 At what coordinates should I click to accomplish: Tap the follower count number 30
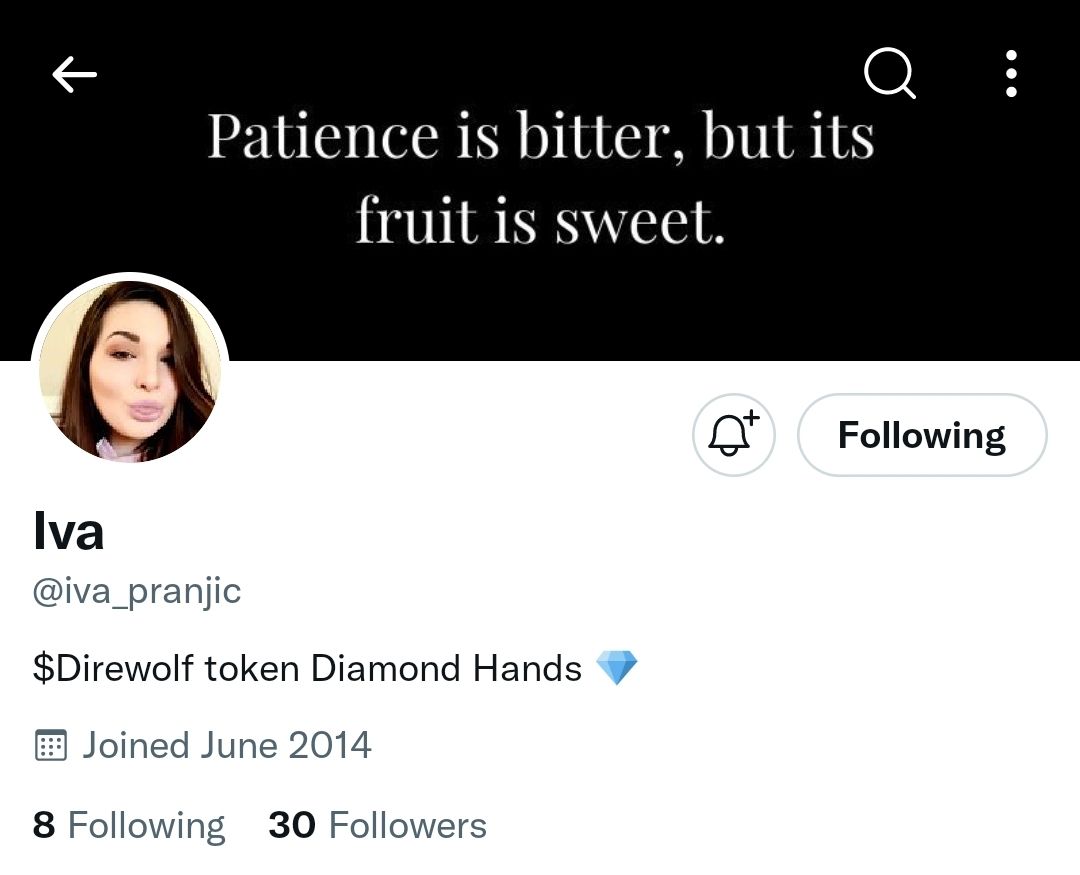[x=291, y=826]
